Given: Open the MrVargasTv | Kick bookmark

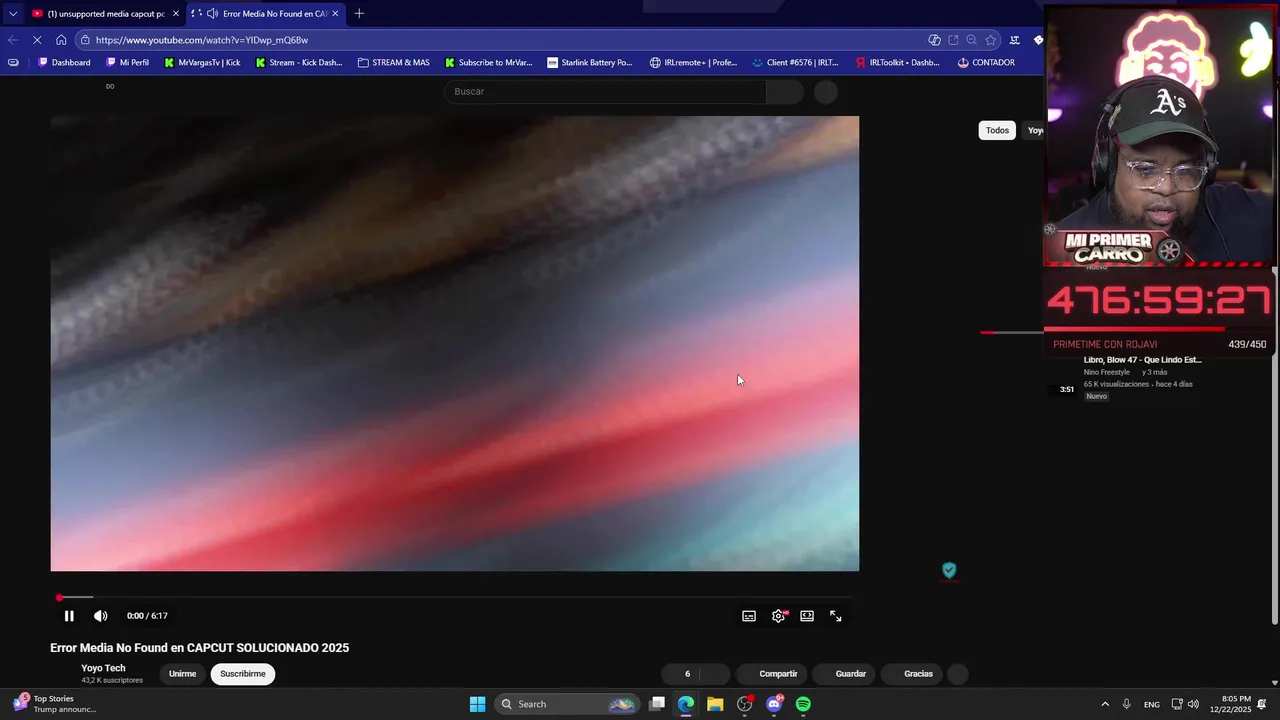Looking at the screenshot, I should (202, 62).
